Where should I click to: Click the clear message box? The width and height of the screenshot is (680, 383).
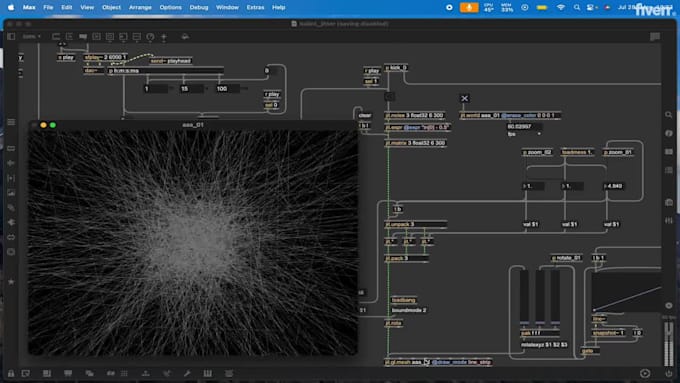[x=365, y=115]
